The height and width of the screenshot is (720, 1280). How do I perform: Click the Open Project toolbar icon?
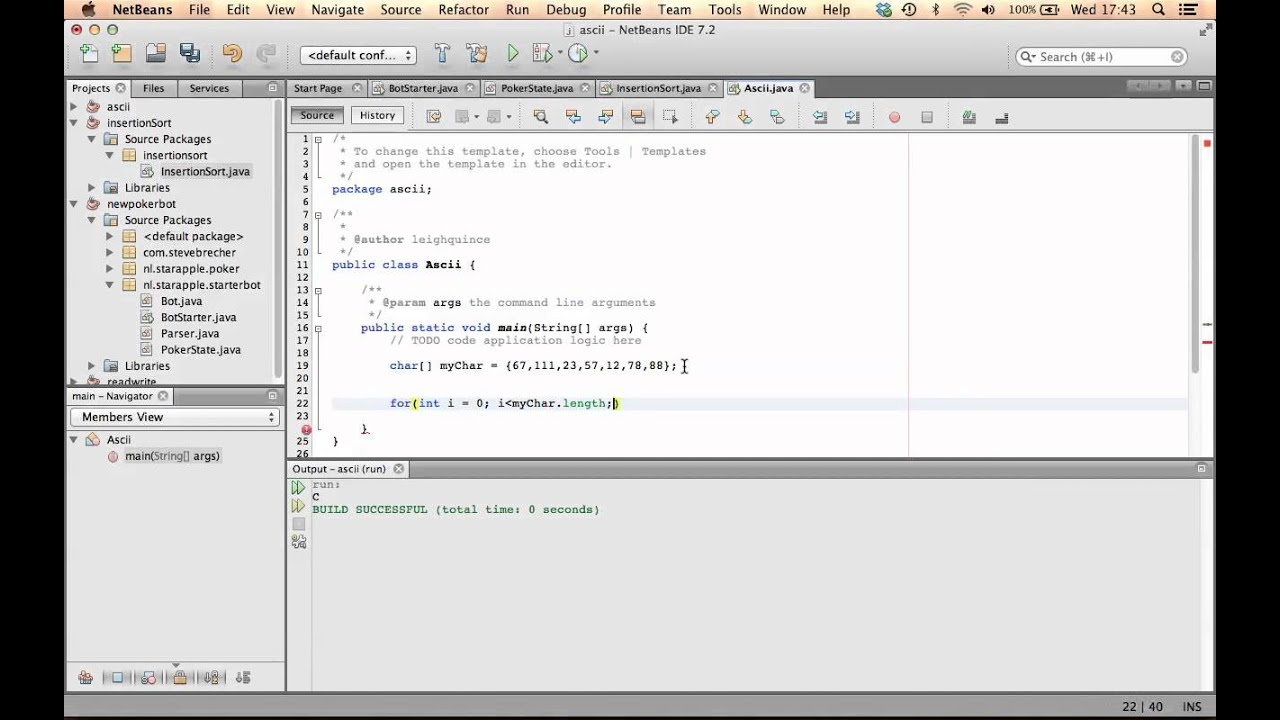[x=156, y=53]
